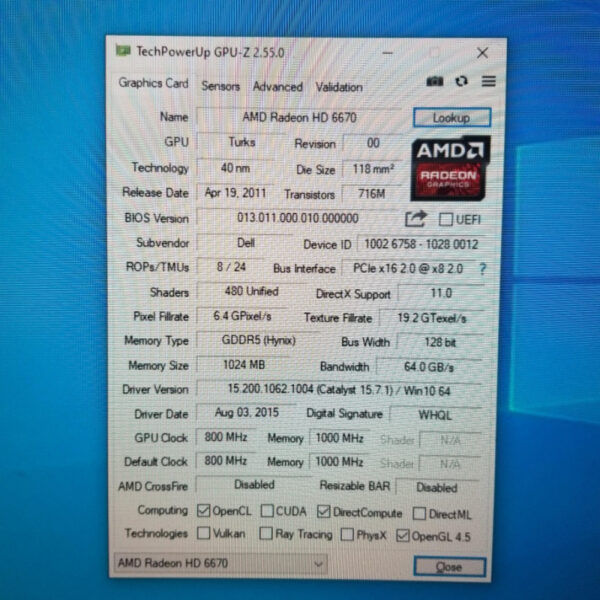Toggle the CUDA checkbox
Image resolution: width=600 pixels, height=600 pixels.
[267, 511]
